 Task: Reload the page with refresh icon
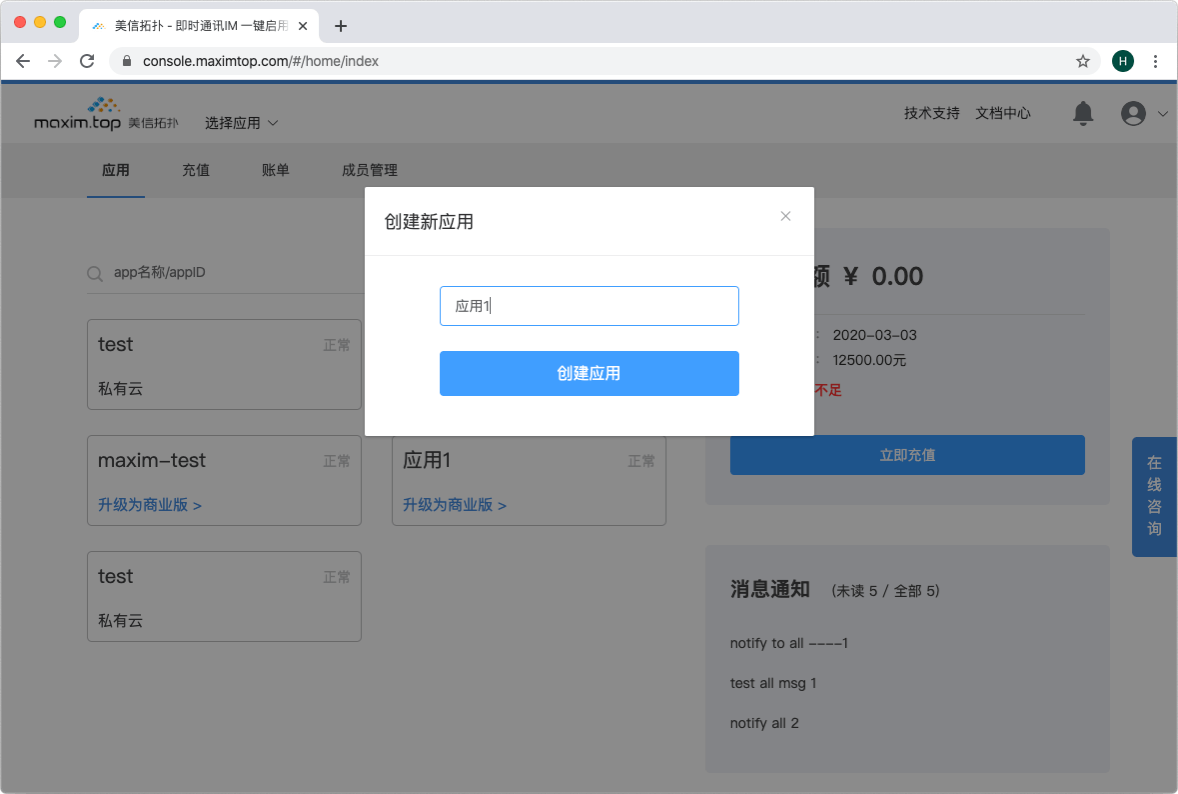pos(87,61)
